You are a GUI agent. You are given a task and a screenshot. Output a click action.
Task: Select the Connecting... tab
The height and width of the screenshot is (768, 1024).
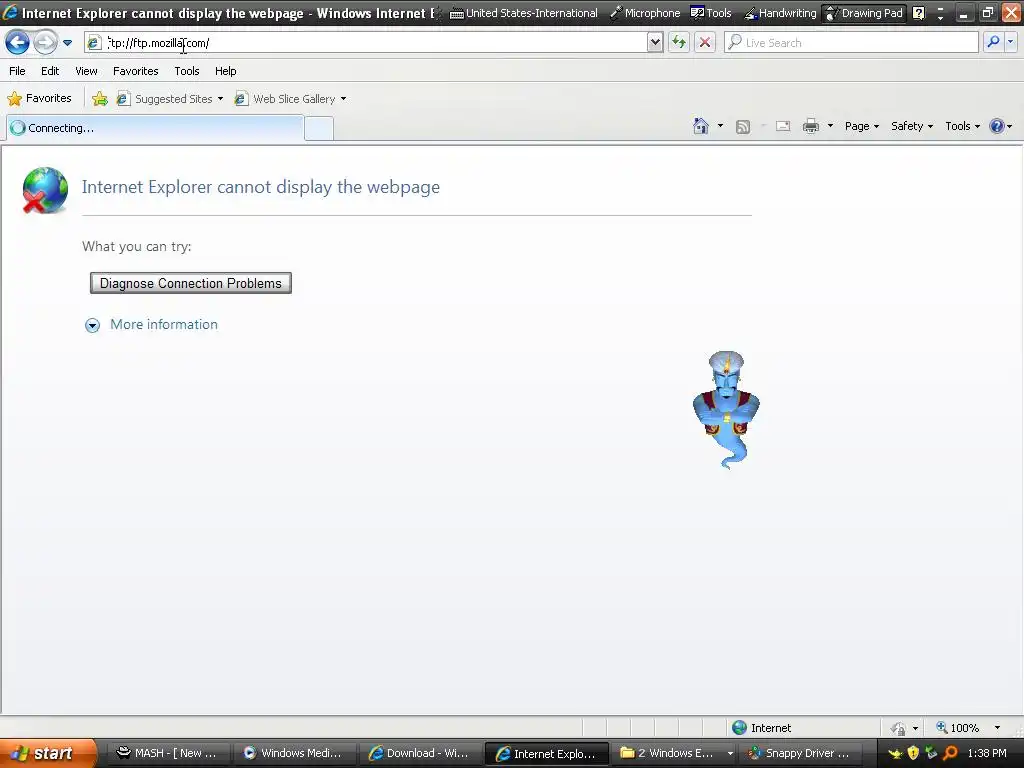tap(155, 127)
